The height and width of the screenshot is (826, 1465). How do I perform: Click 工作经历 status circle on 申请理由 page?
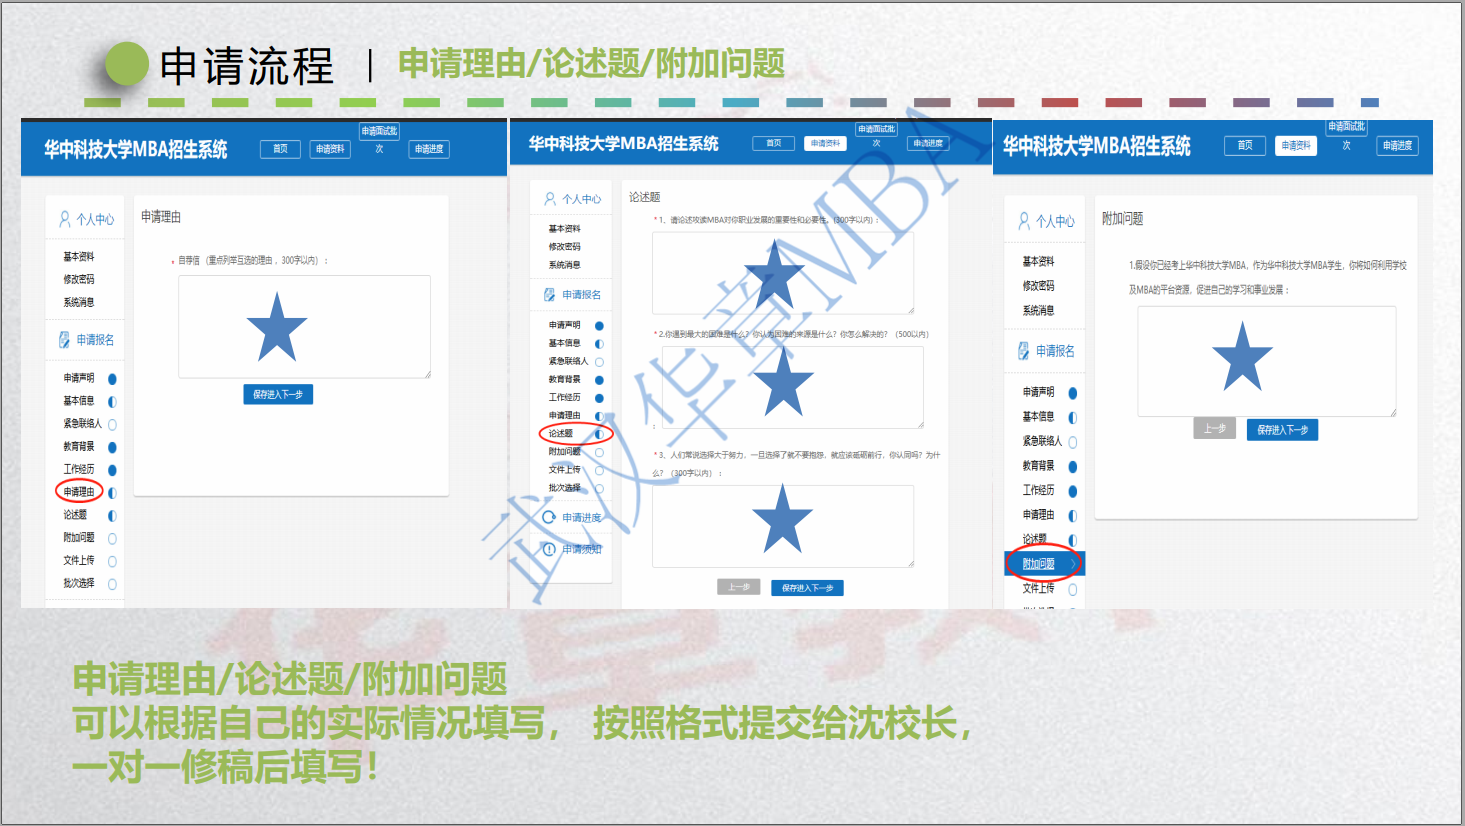click(112, 470)
